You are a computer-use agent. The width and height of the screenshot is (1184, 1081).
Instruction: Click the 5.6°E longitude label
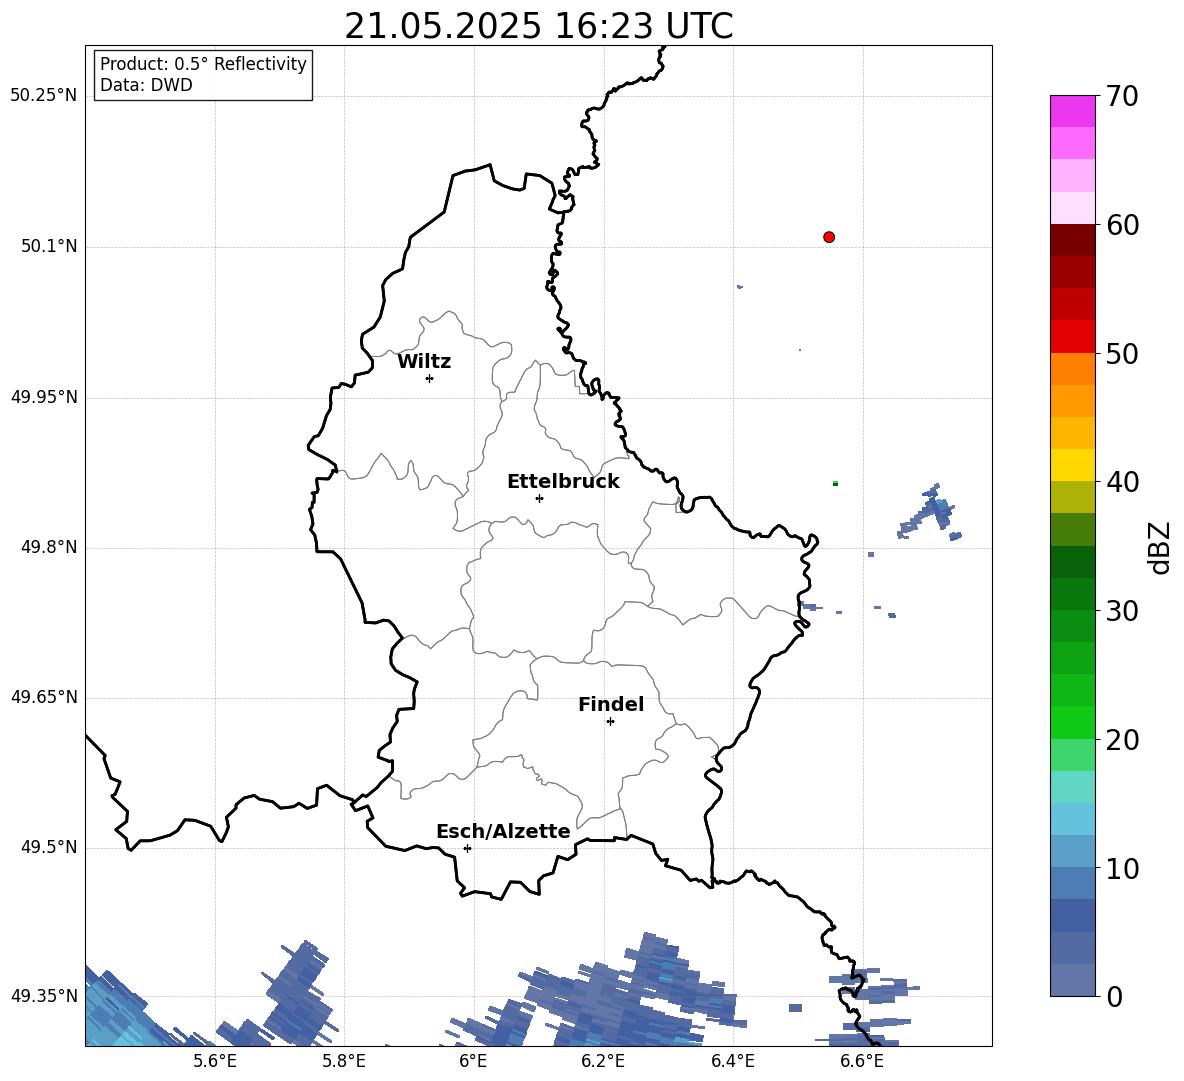(x=215, y=1061)
